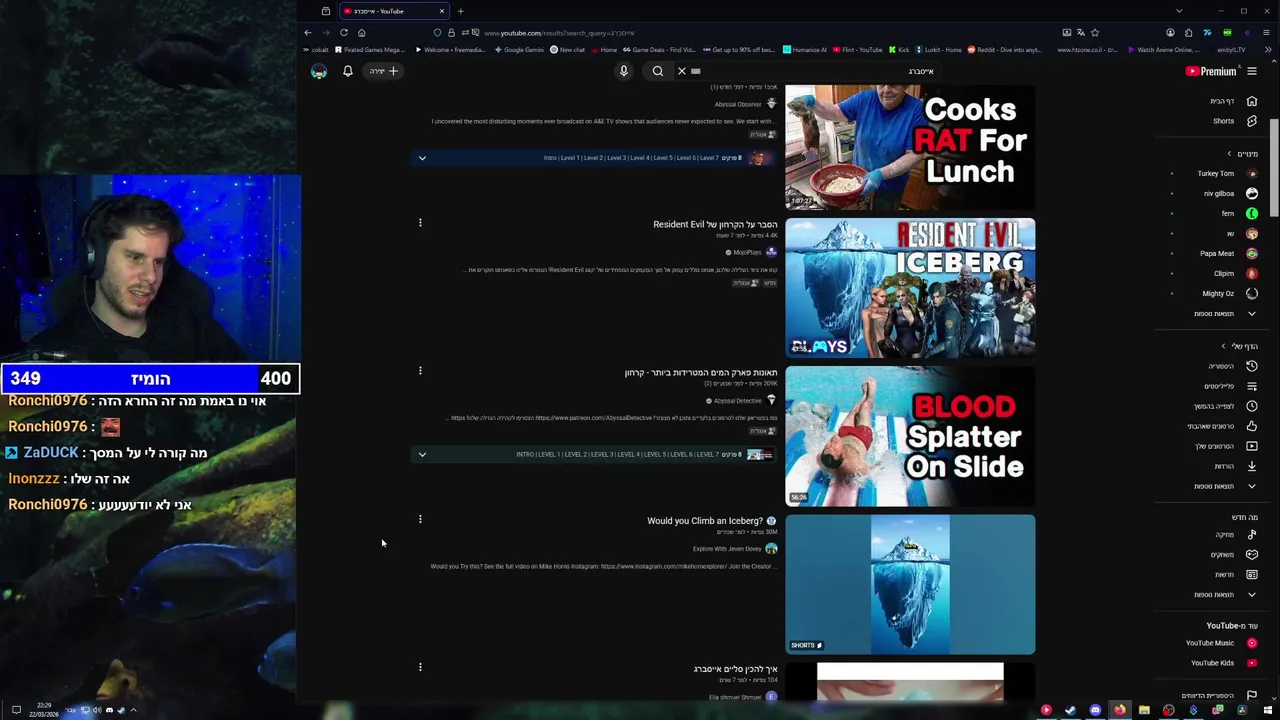Image resolution: width=1280 pixels, height=720 pixels.
Task: Open the Gaming controller explore icon
Action: (1252, 554)
